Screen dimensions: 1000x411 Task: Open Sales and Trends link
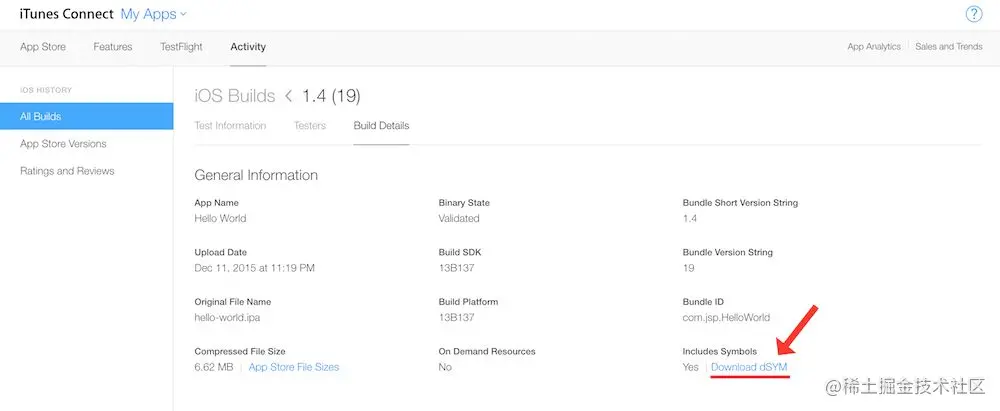(948, 47)
